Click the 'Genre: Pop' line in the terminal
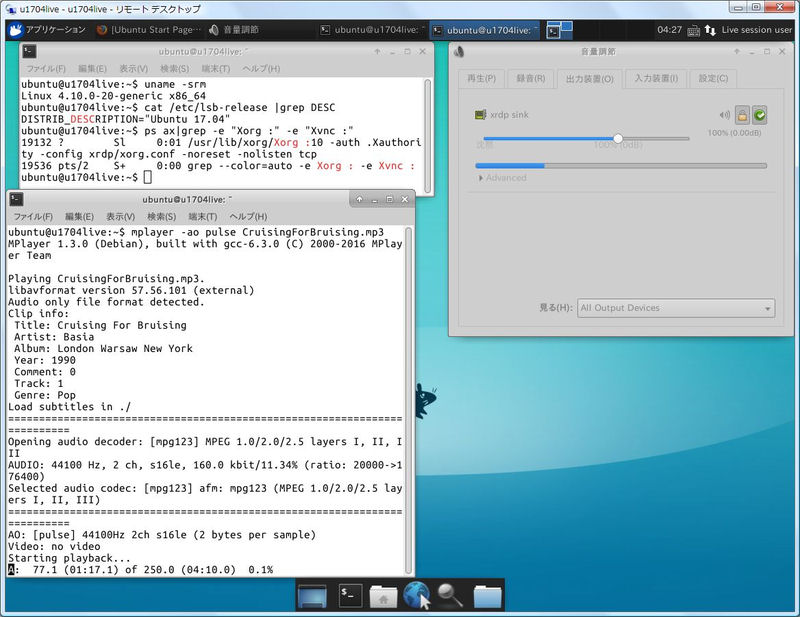Image resolution: width=800 pixels, height=617 pixels. pos(45,395)
